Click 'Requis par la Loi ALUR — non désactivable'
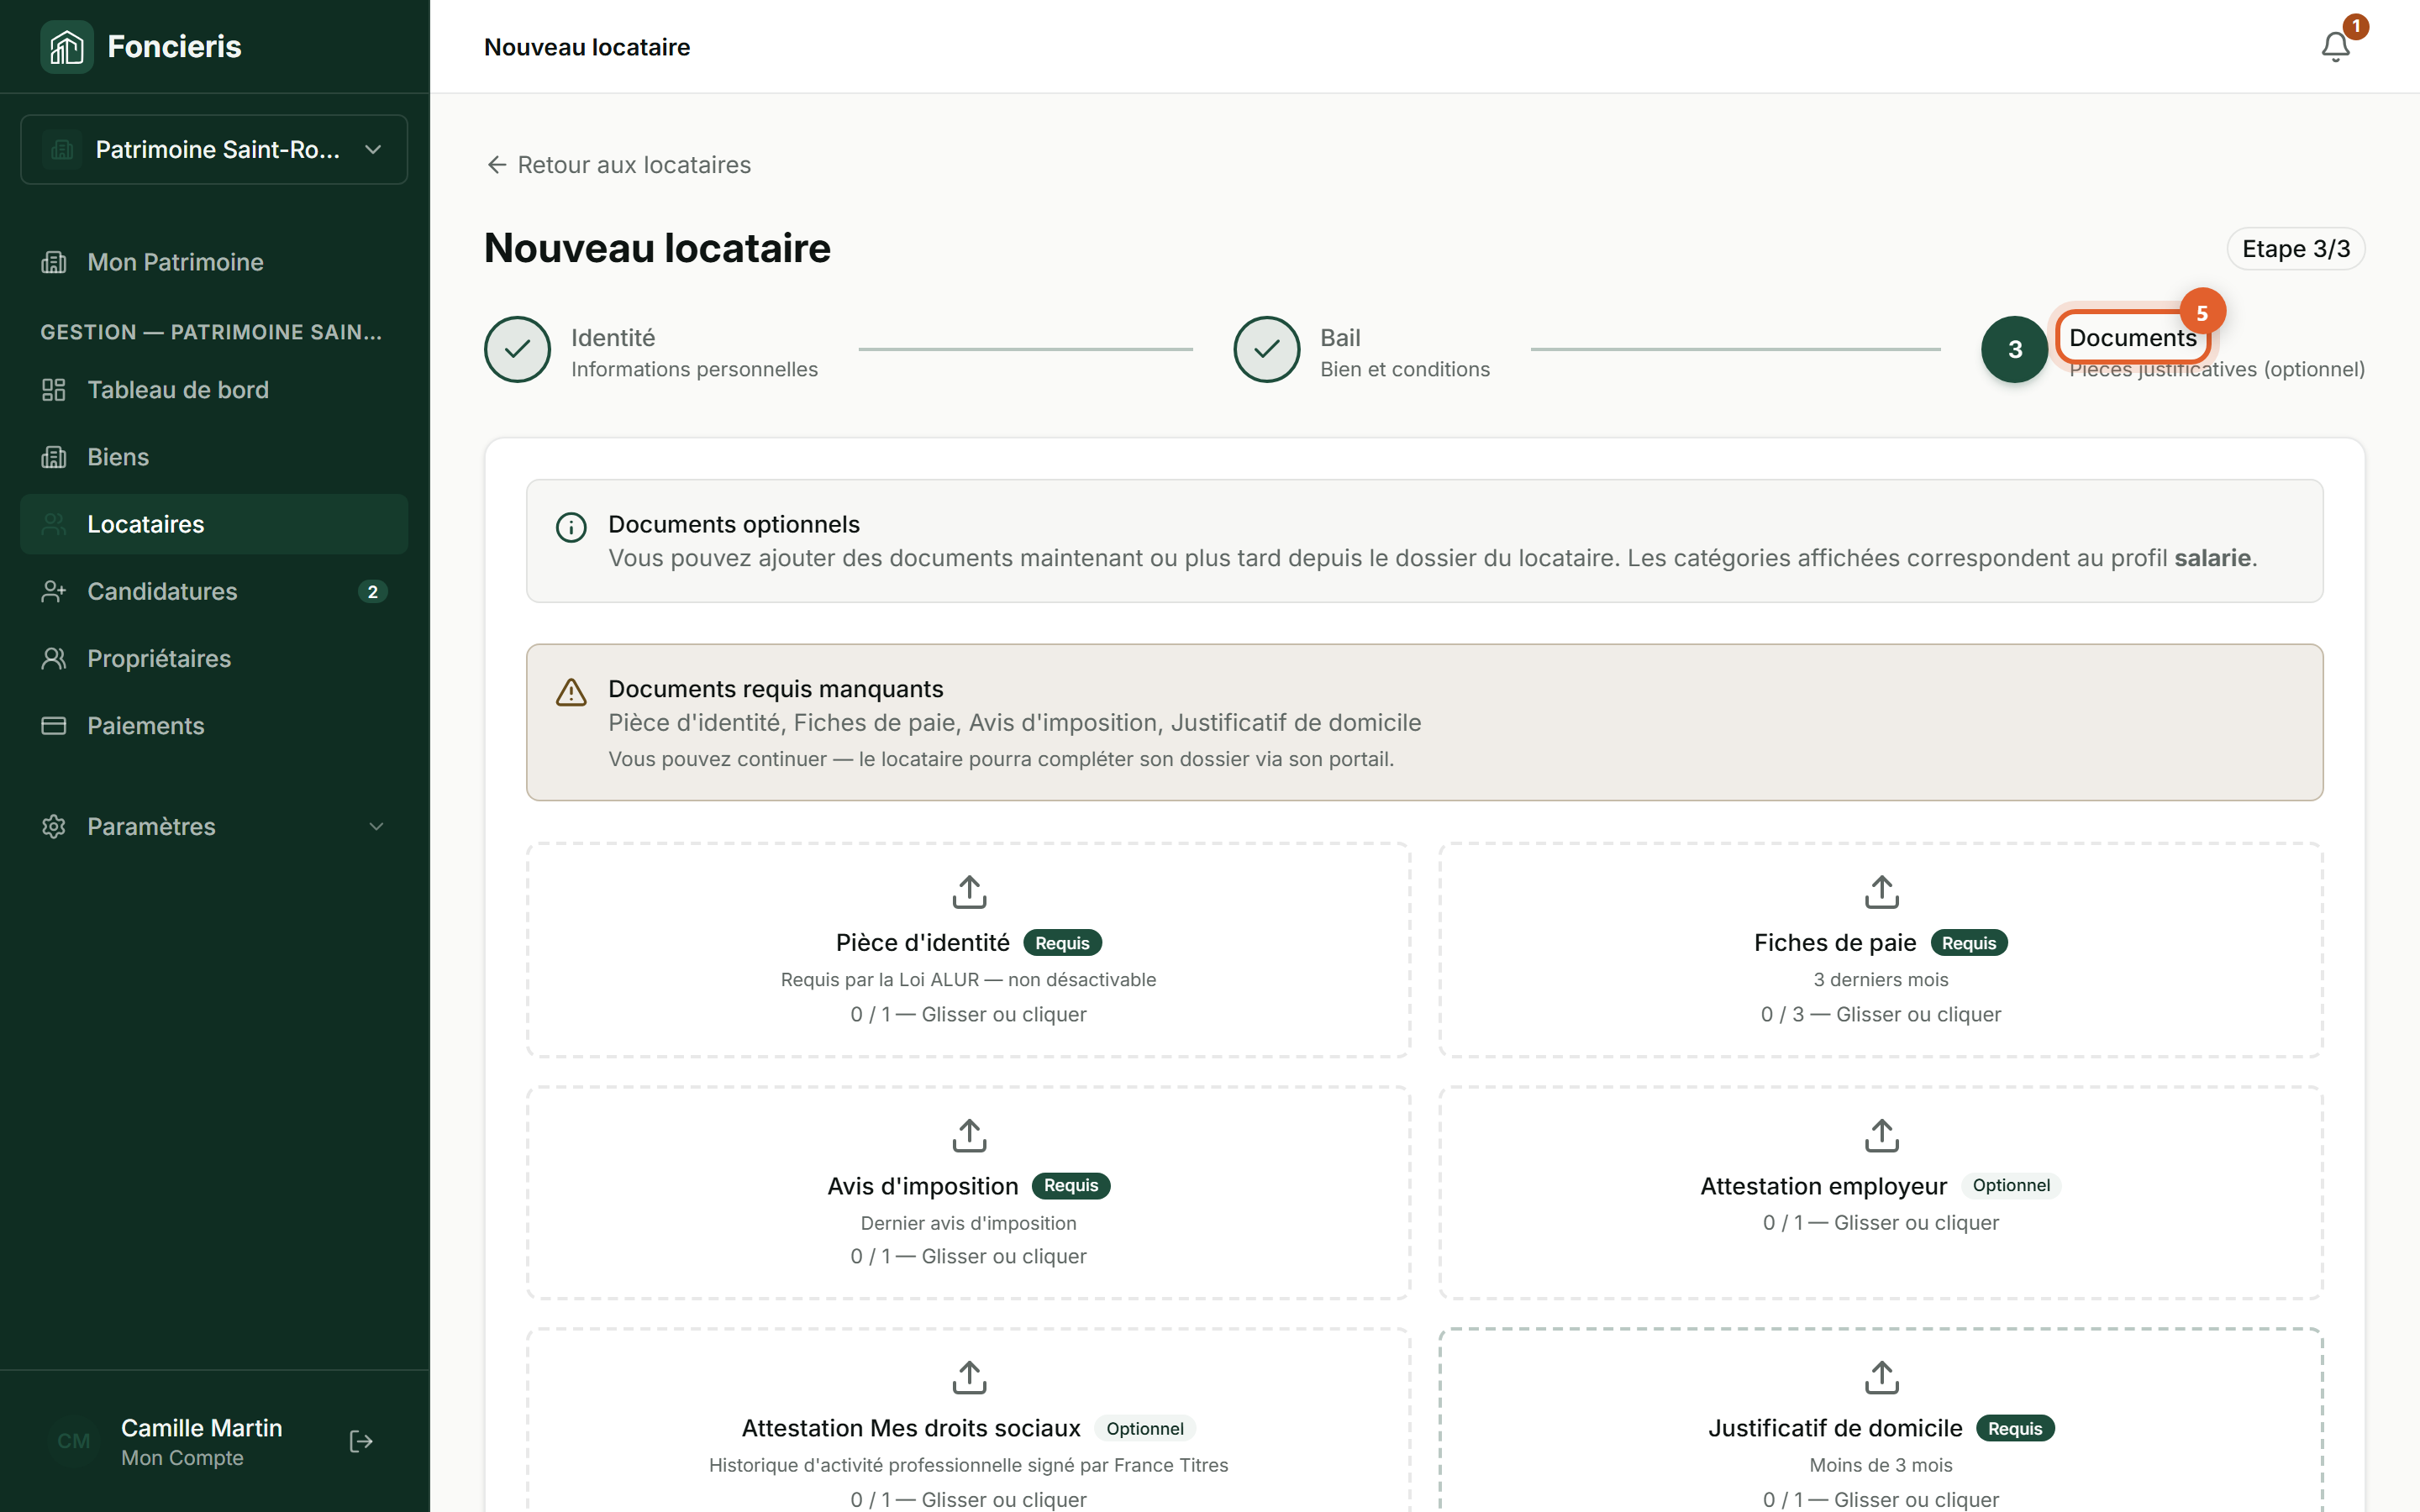2420x1512 pixels. 968,980
